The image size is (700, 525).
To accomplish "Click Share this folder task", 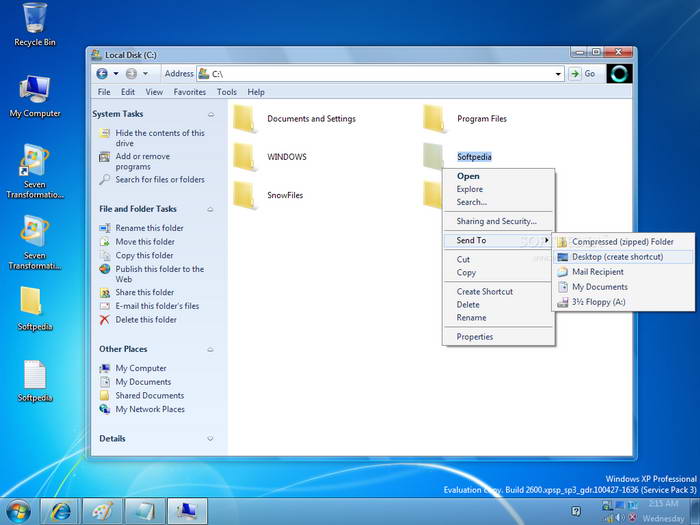I will point(137,292).
